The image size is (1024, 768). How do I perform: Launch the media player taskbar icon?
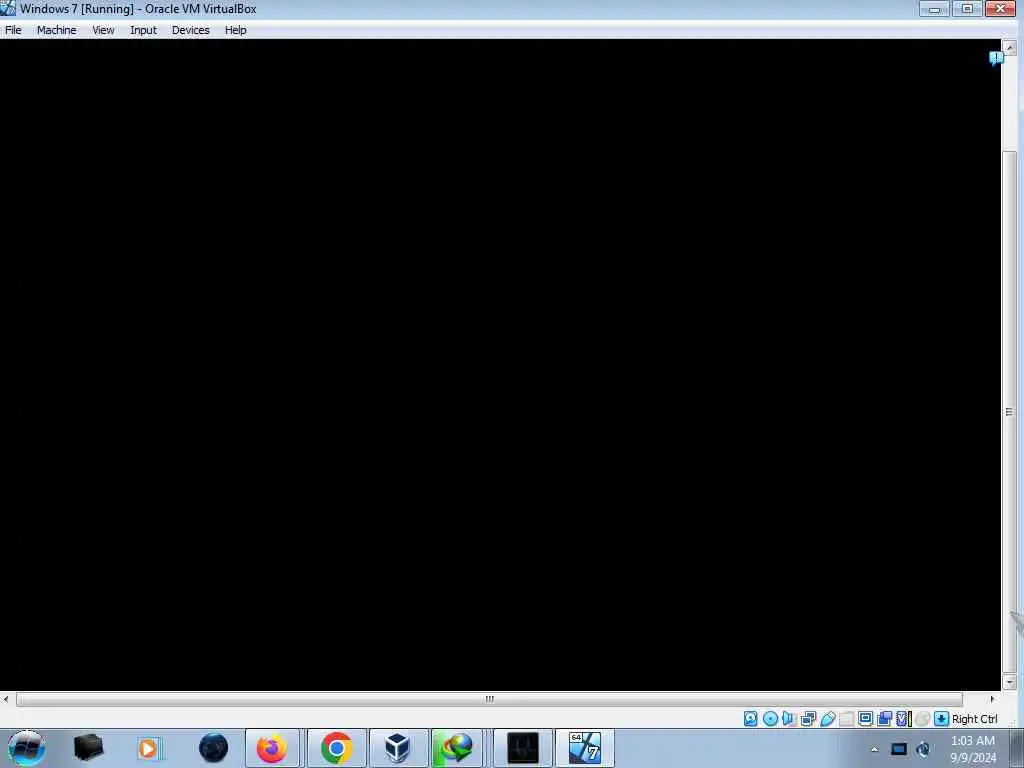pyautogui.click(x=149, y=748)
